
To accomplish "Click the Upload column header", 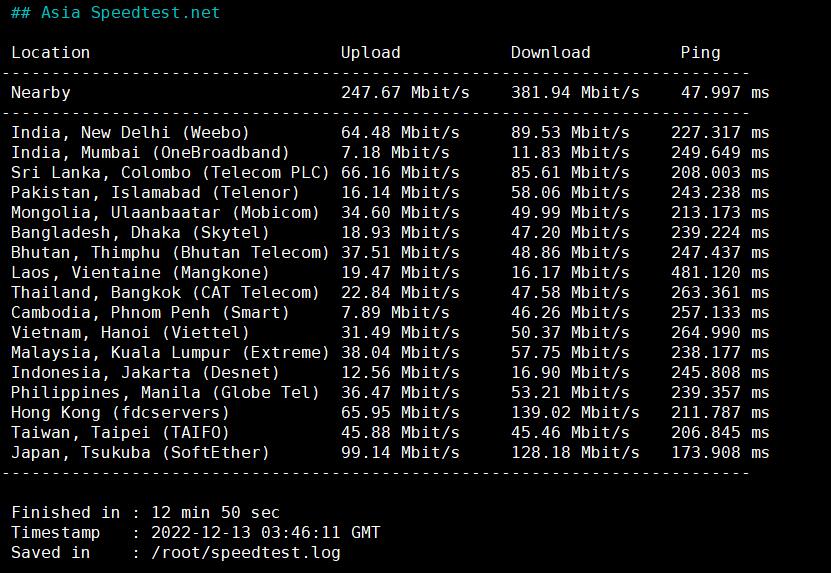I will point(370,53).
